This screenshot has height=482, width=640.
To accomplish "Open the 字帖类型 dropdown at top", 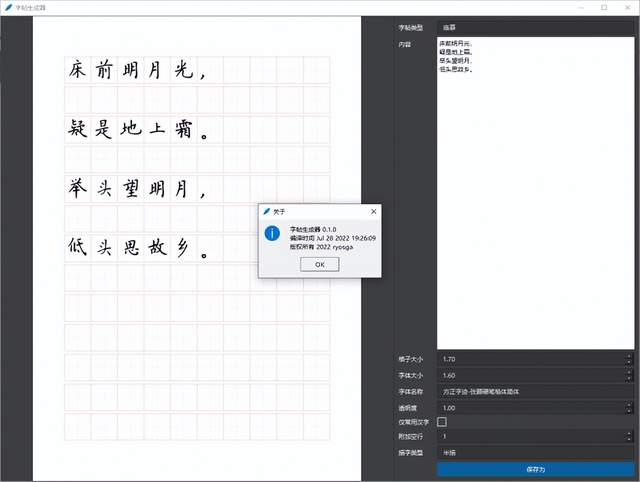I will pyautogui.click(x=536, y=28).
